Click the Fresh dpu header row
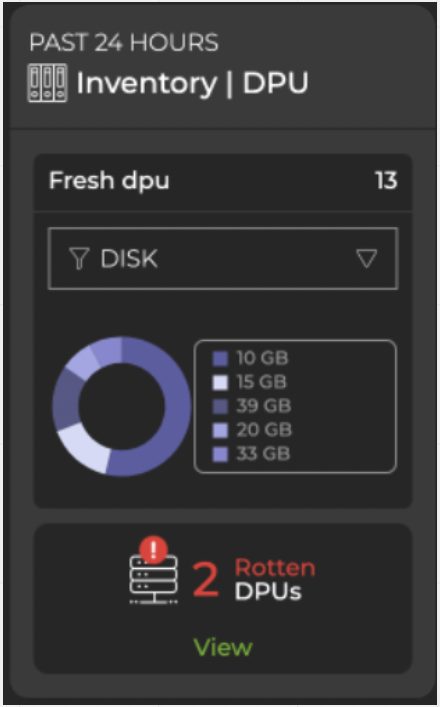440x707 pixels. [x=223, y=181]
